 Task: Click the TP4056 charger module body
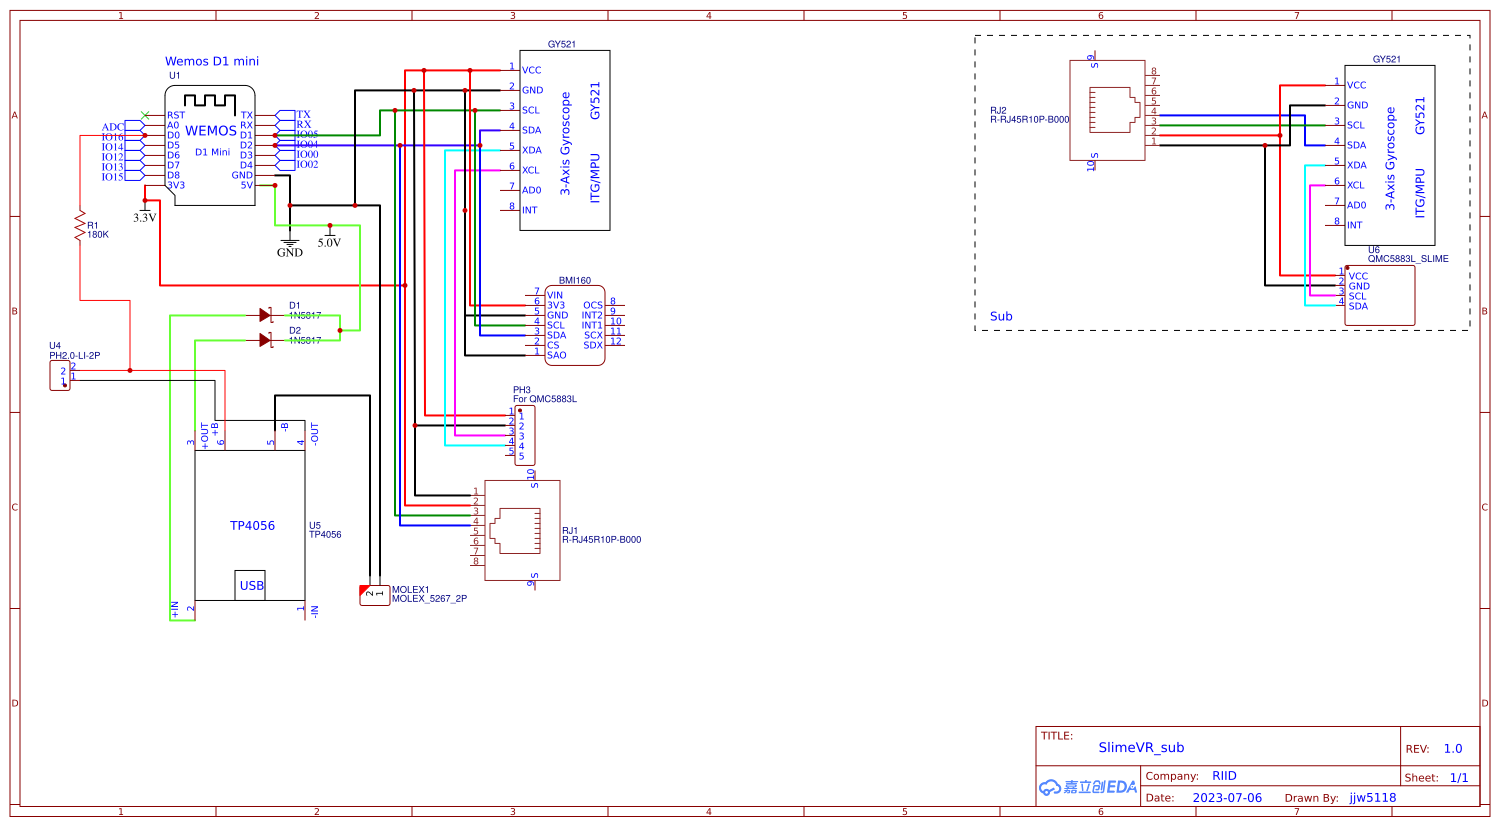[250, 525]
